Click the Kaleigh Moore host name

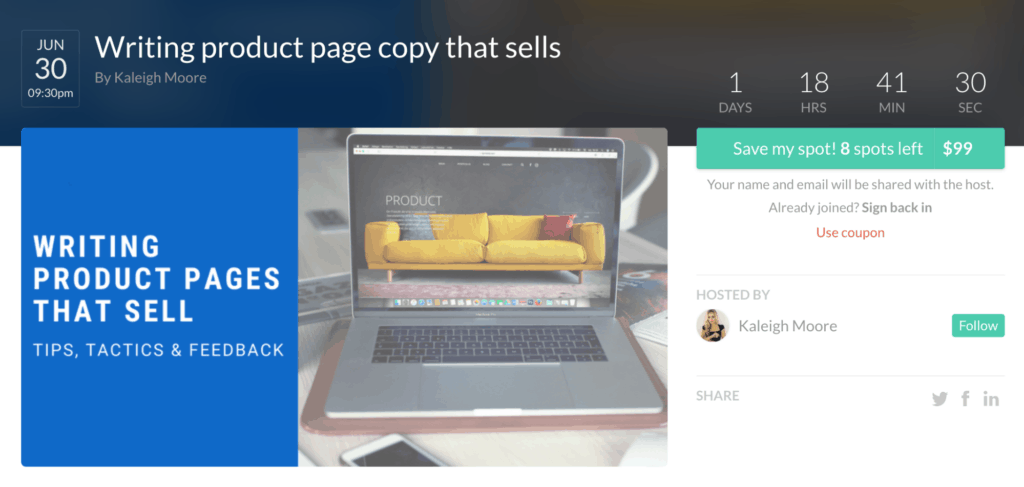[788, 326]
